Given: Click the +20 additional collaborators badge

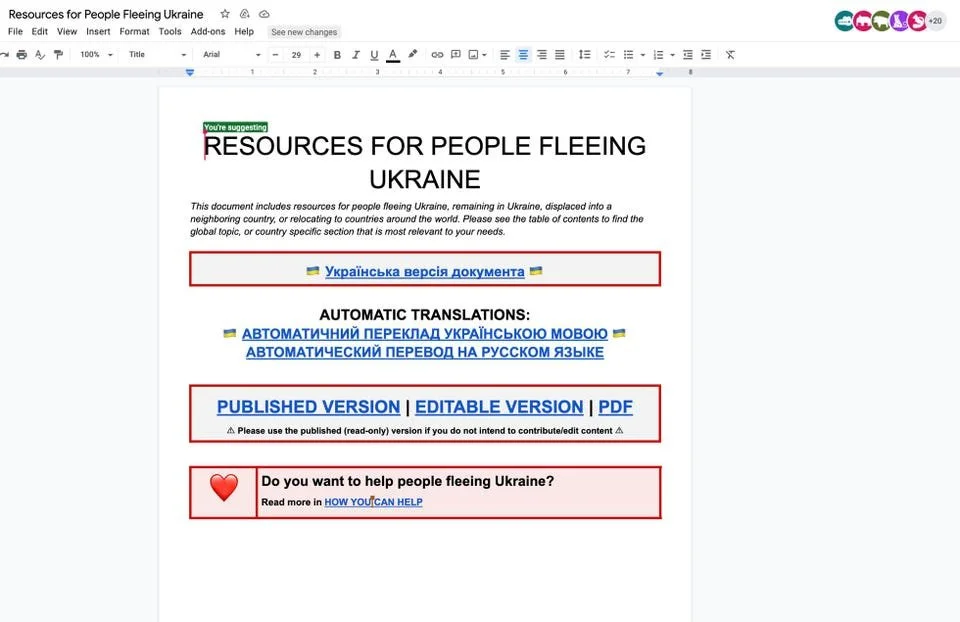Looking at the screenshot, I should 936,21.
